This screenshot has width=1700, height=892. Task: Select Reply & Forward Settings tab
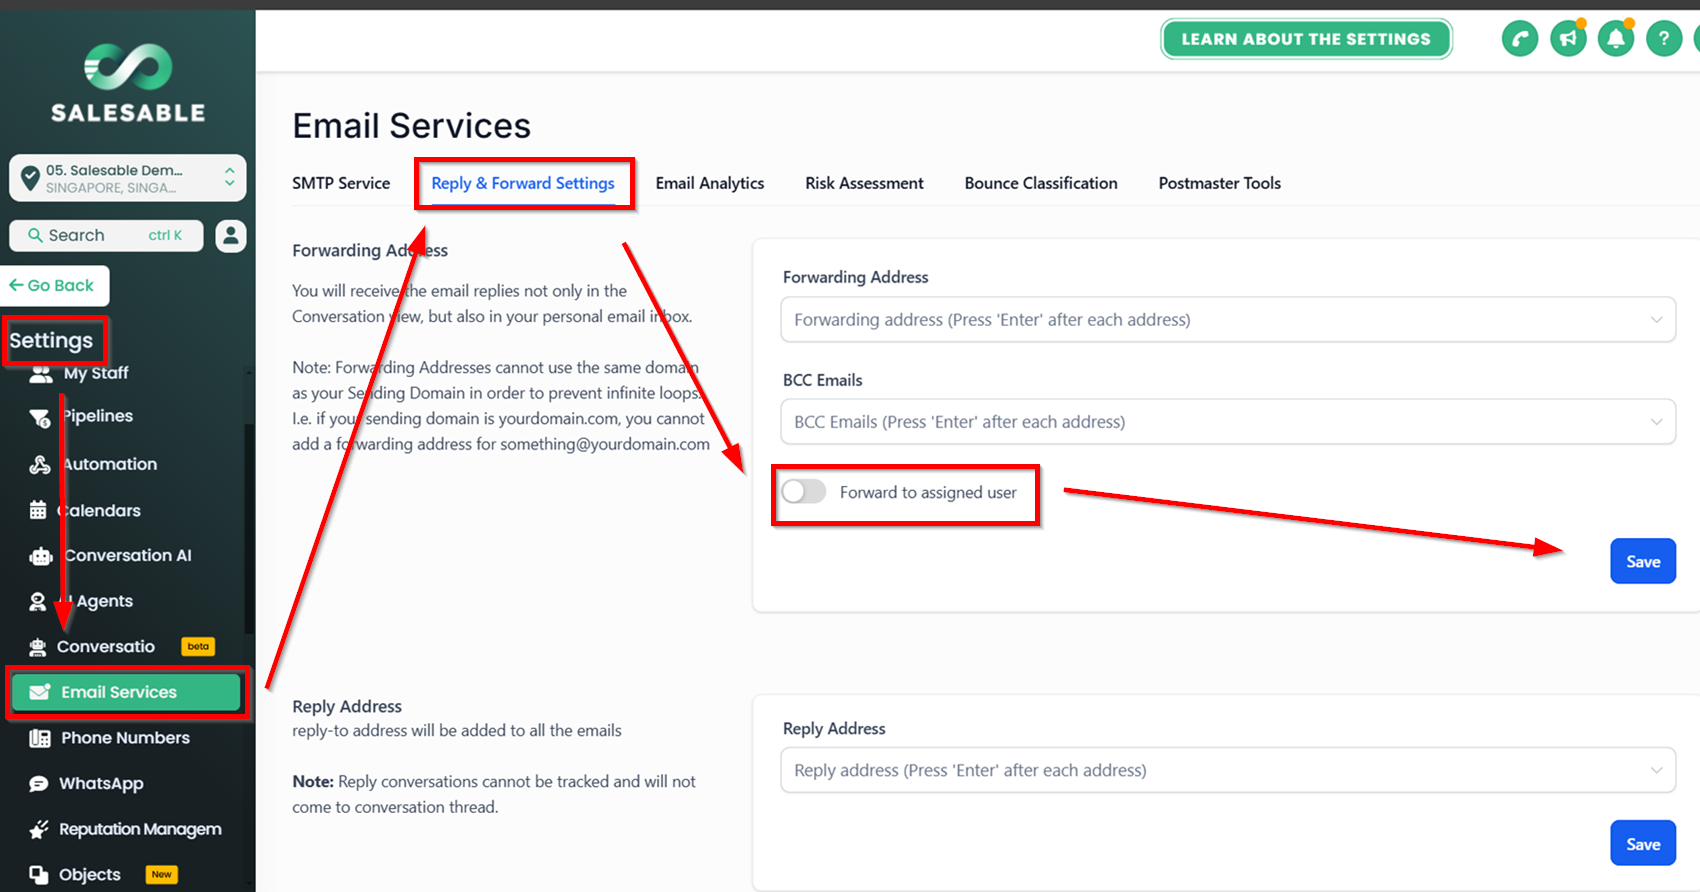point(523,183)
